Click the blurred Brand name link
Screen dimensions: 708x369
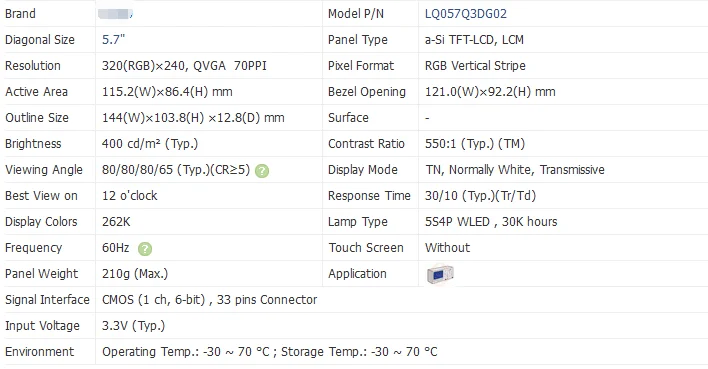coord(115,14)
